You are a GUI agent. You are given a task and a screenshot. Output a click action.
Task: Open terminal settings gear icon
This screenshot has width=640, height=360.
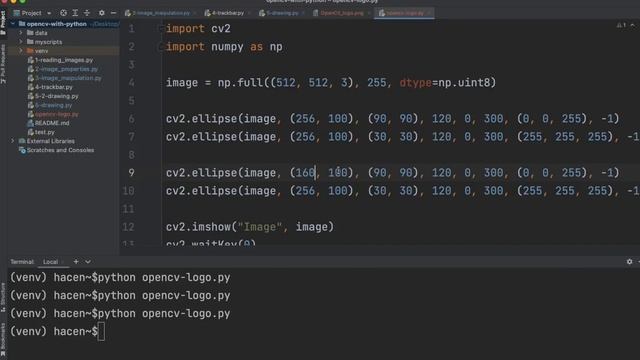coord(629,262)
